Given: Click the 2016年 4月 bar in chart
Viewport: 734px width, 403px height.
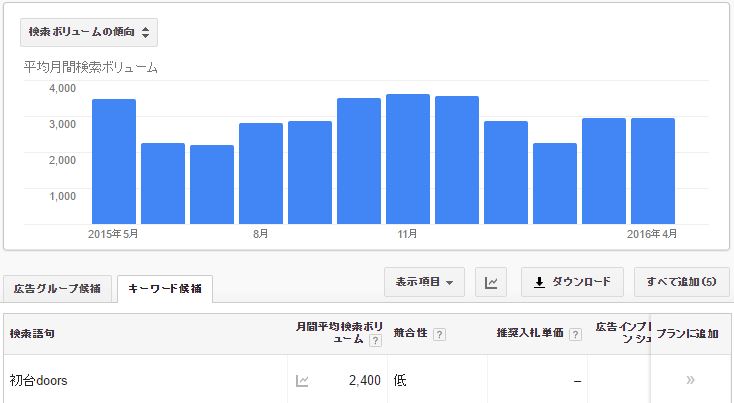Looking at the screenshot, I should (653, 171).
